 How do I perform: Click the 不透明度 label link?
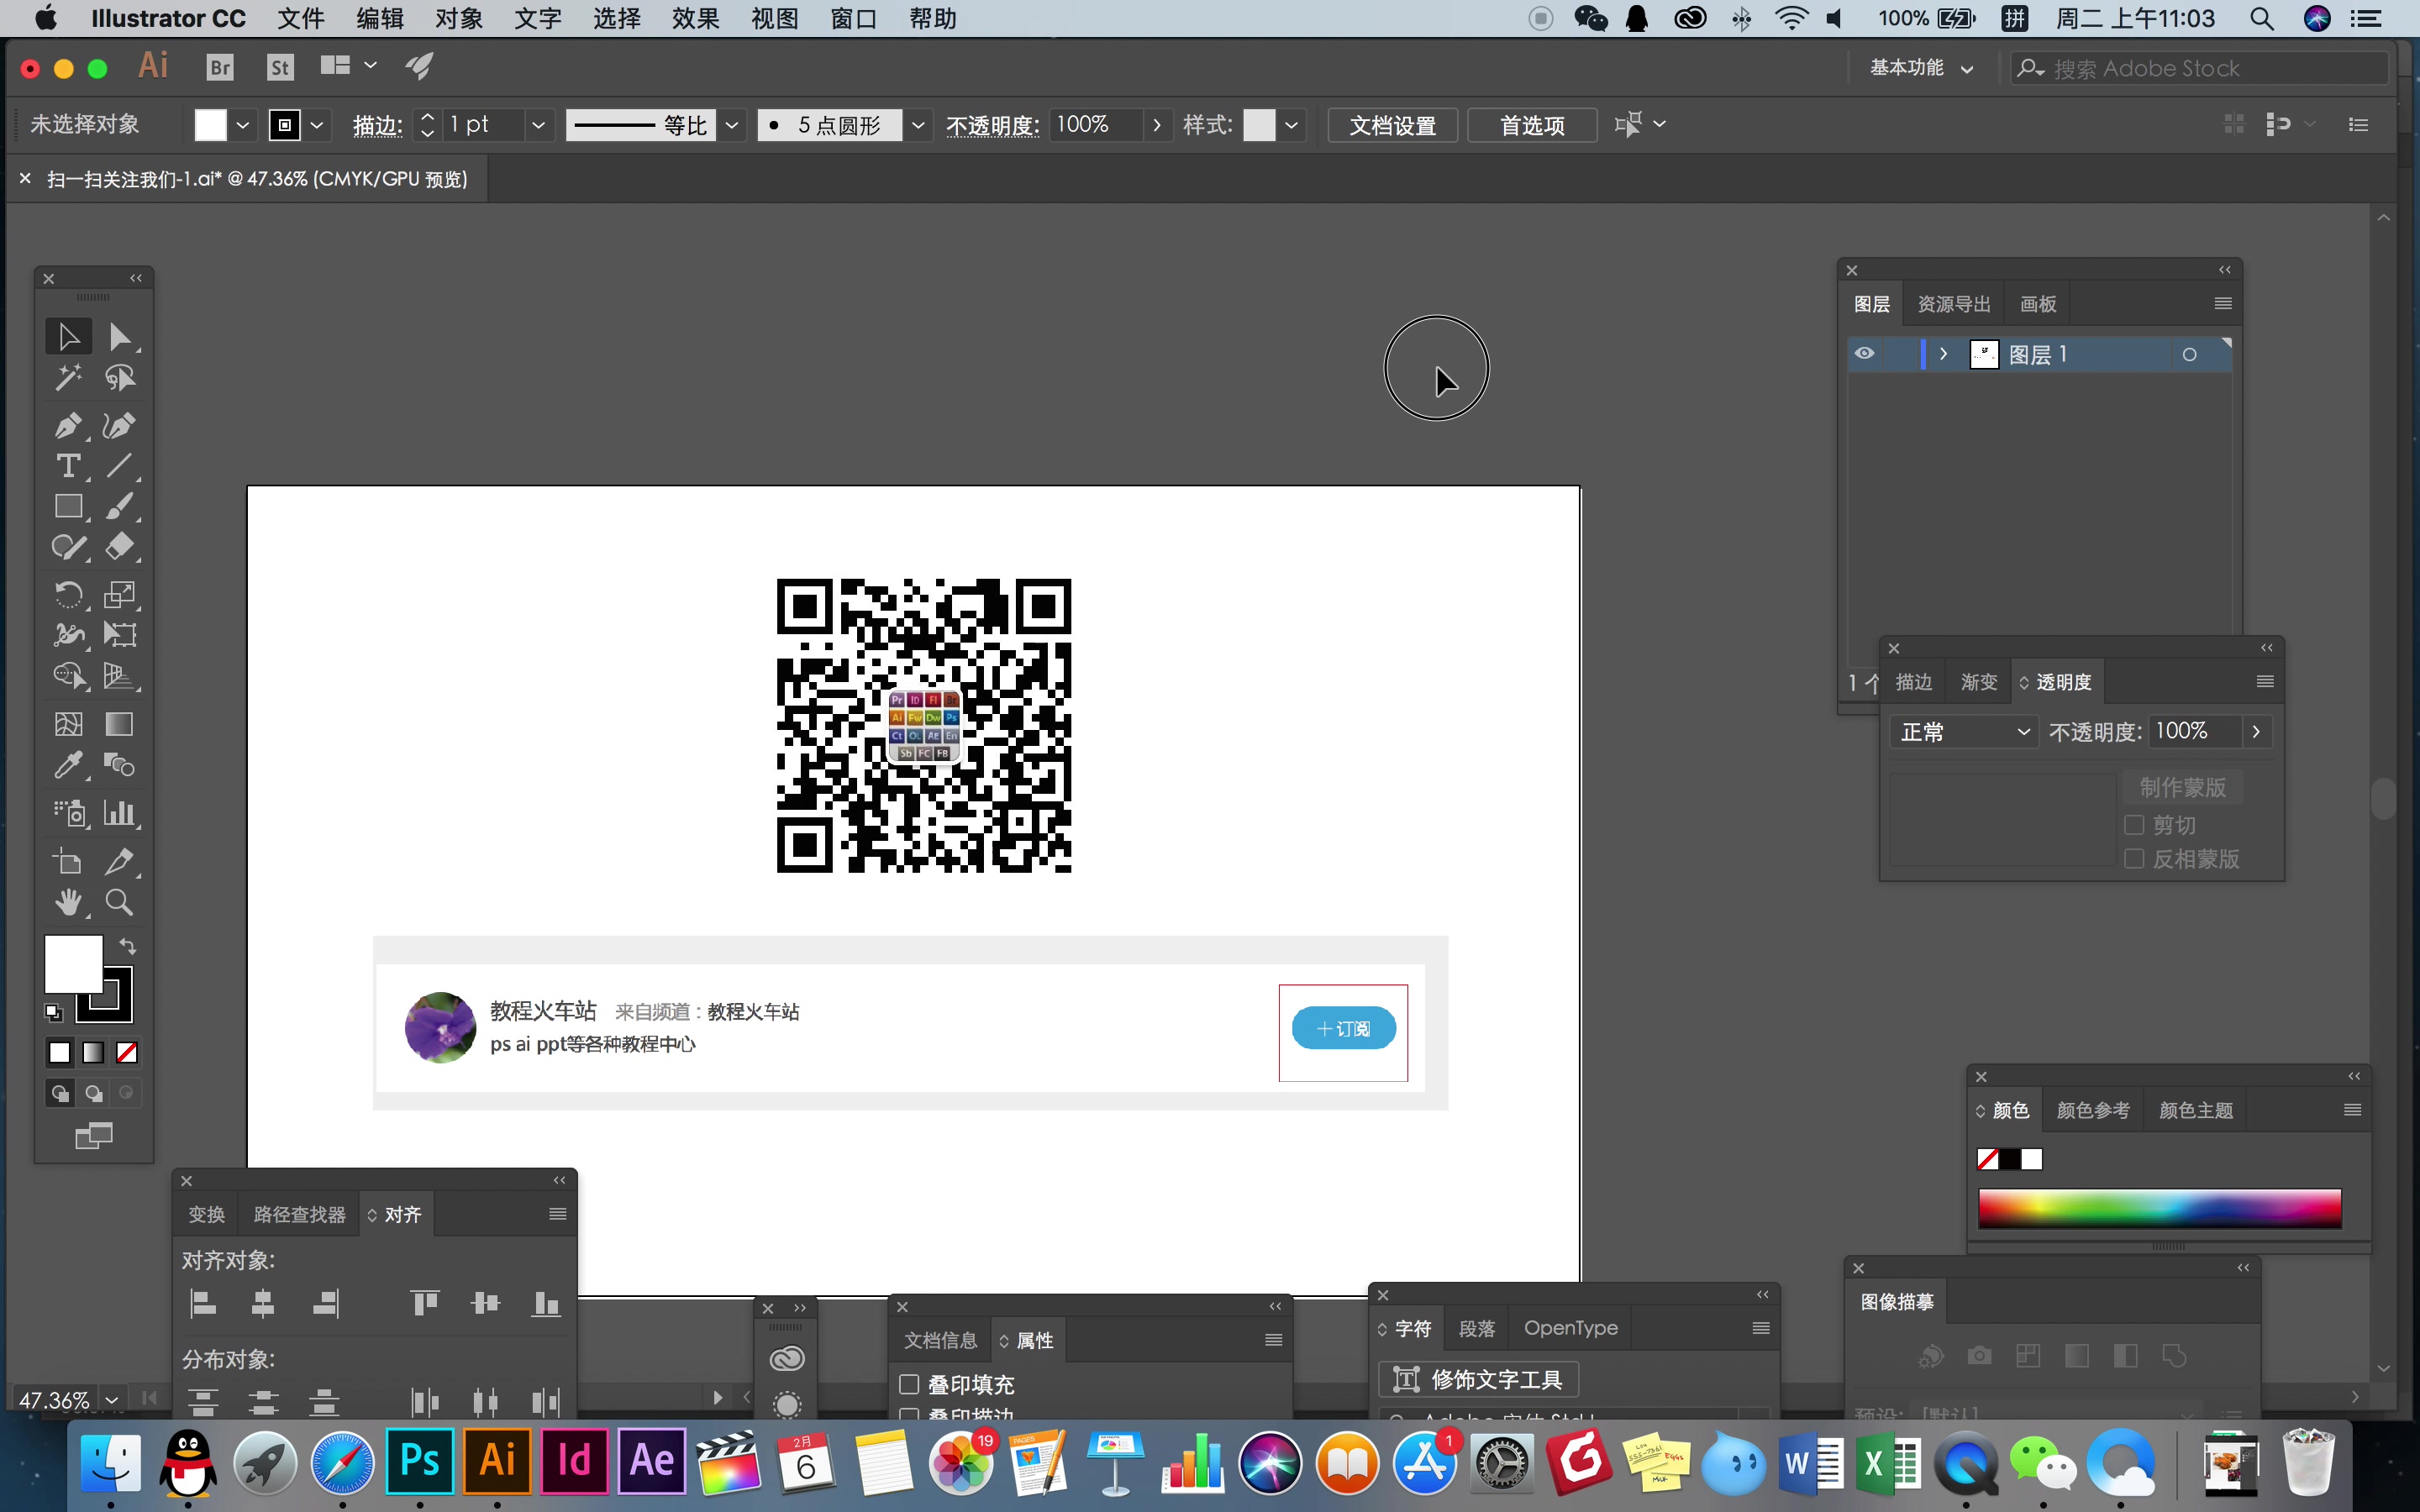coord(992,125)
